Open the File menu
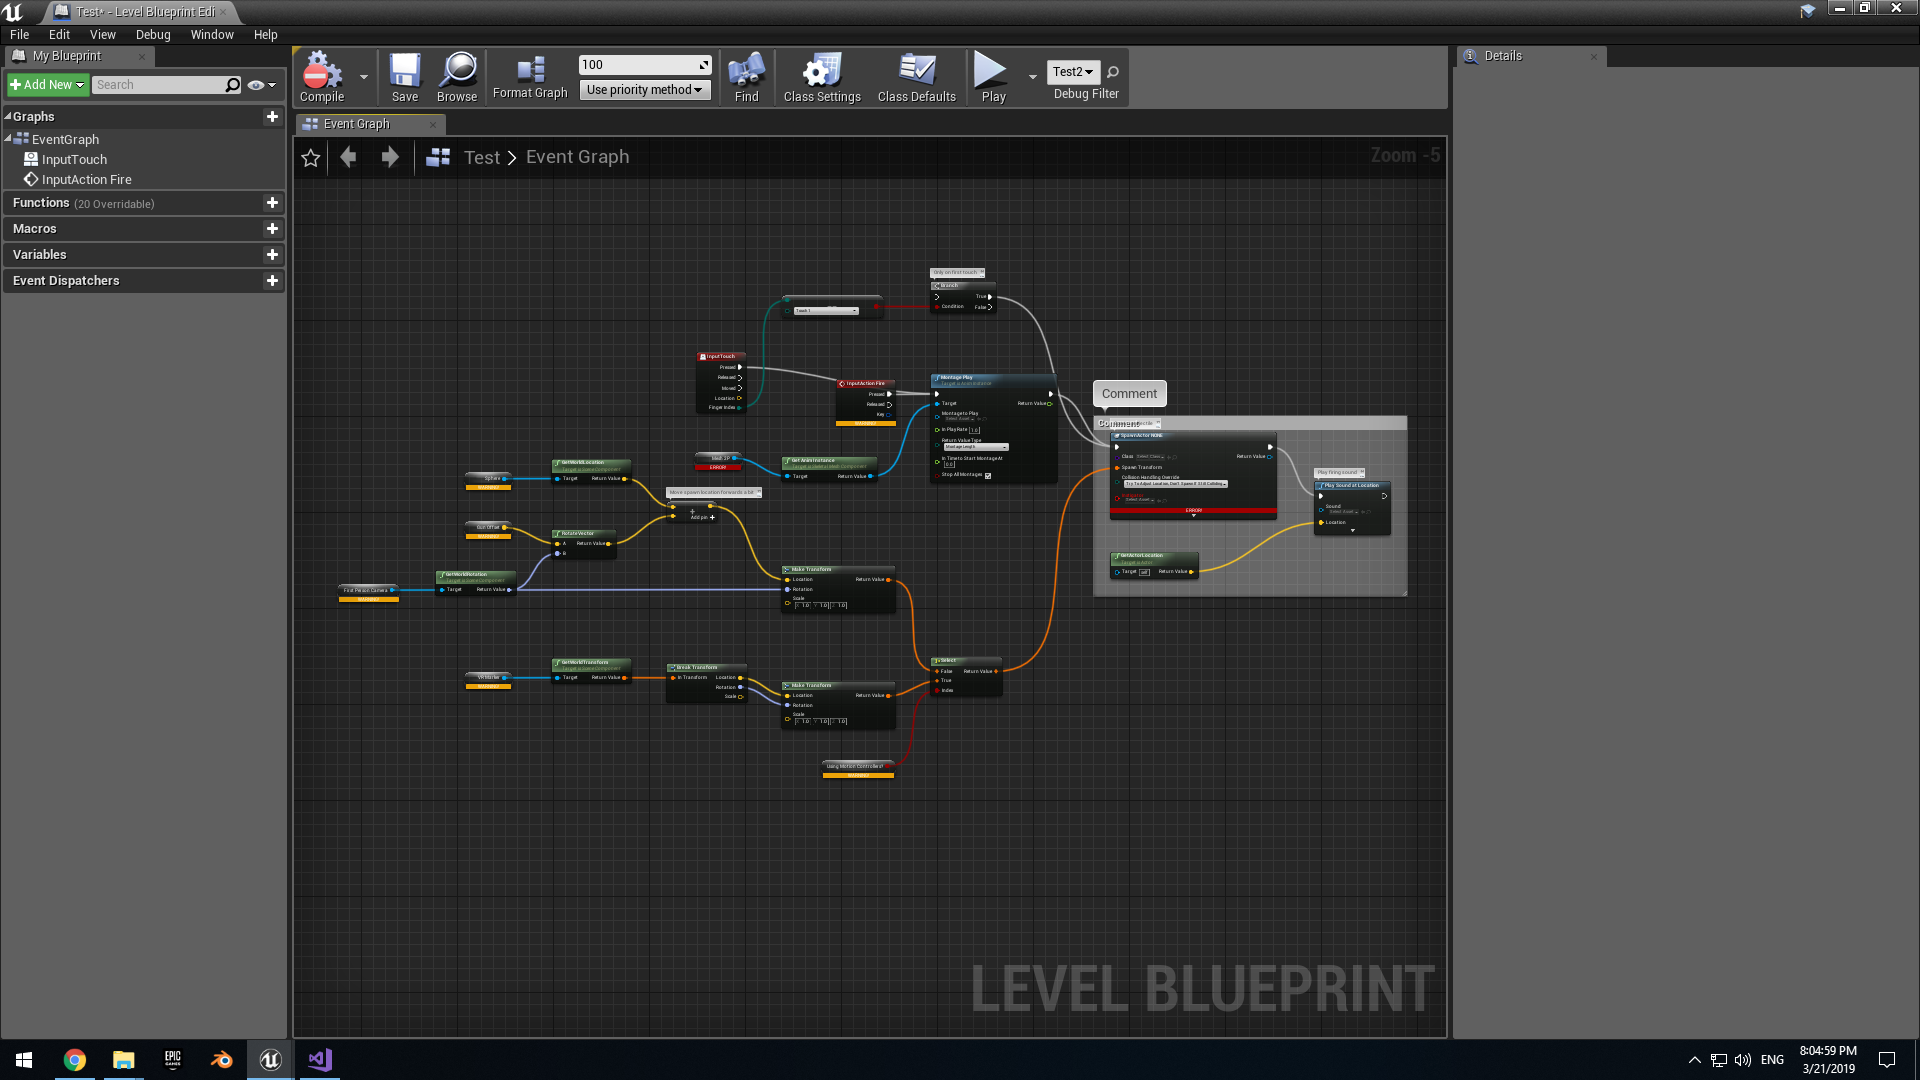1920x1080 pixels. pos(20,34)
